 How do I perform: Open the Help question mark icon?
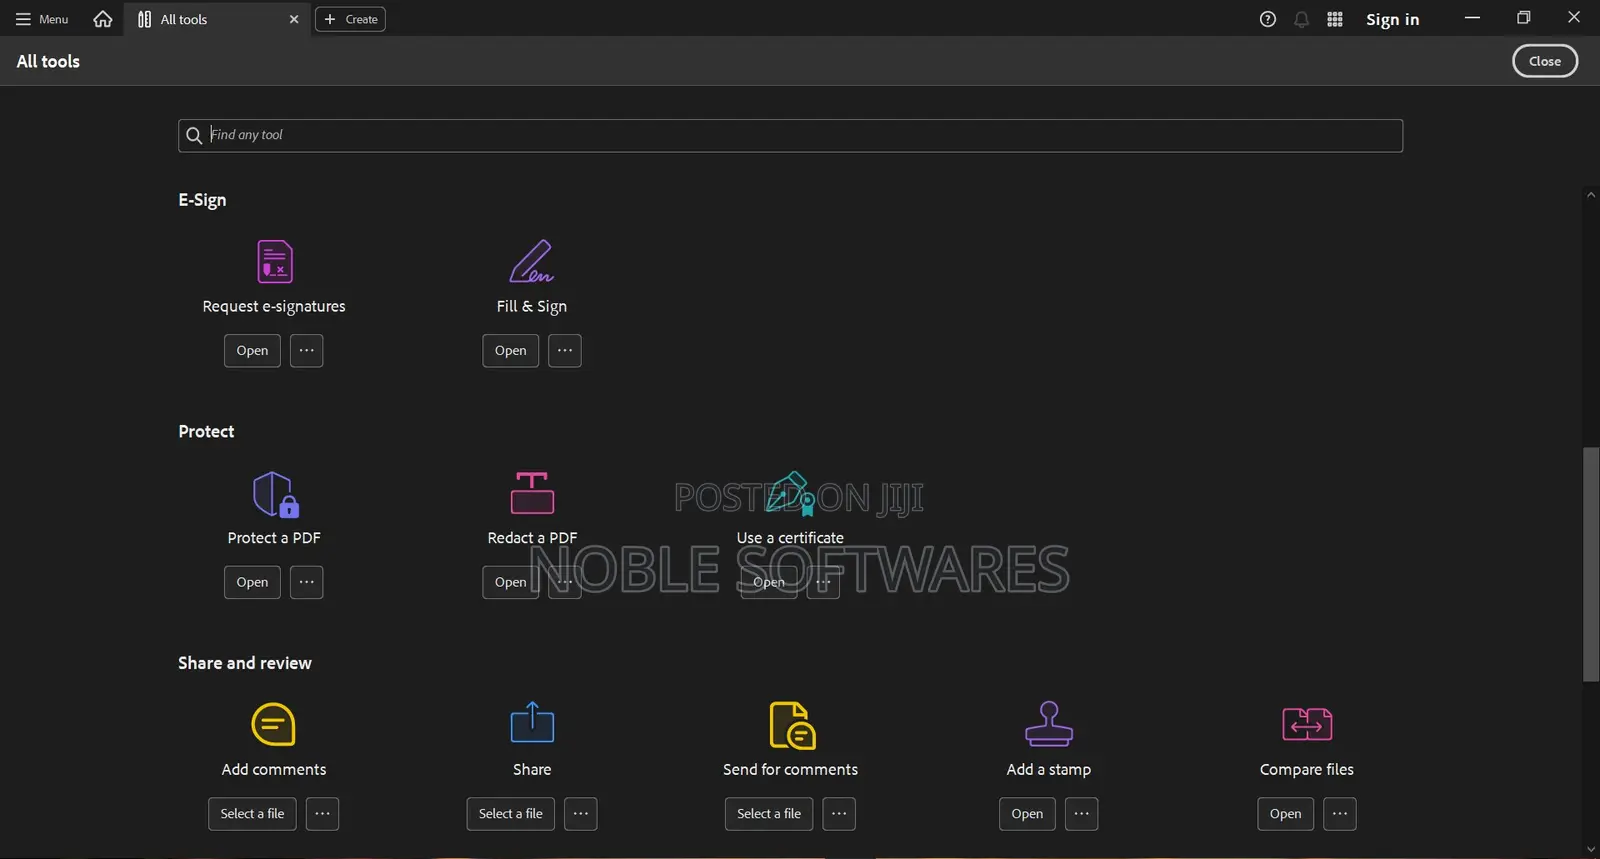click(x=1268, y=19)
